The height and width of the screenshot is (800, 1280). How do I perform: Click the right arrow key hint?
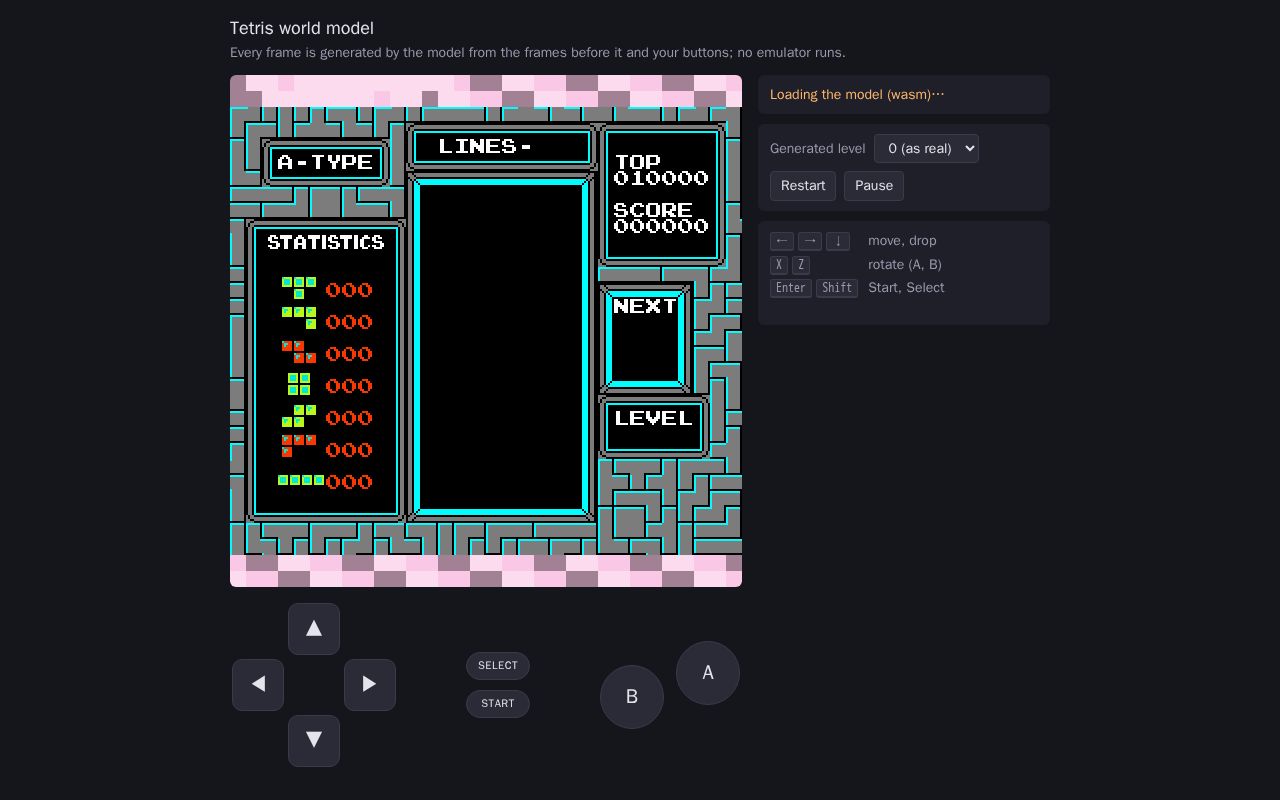click(810, 241)
